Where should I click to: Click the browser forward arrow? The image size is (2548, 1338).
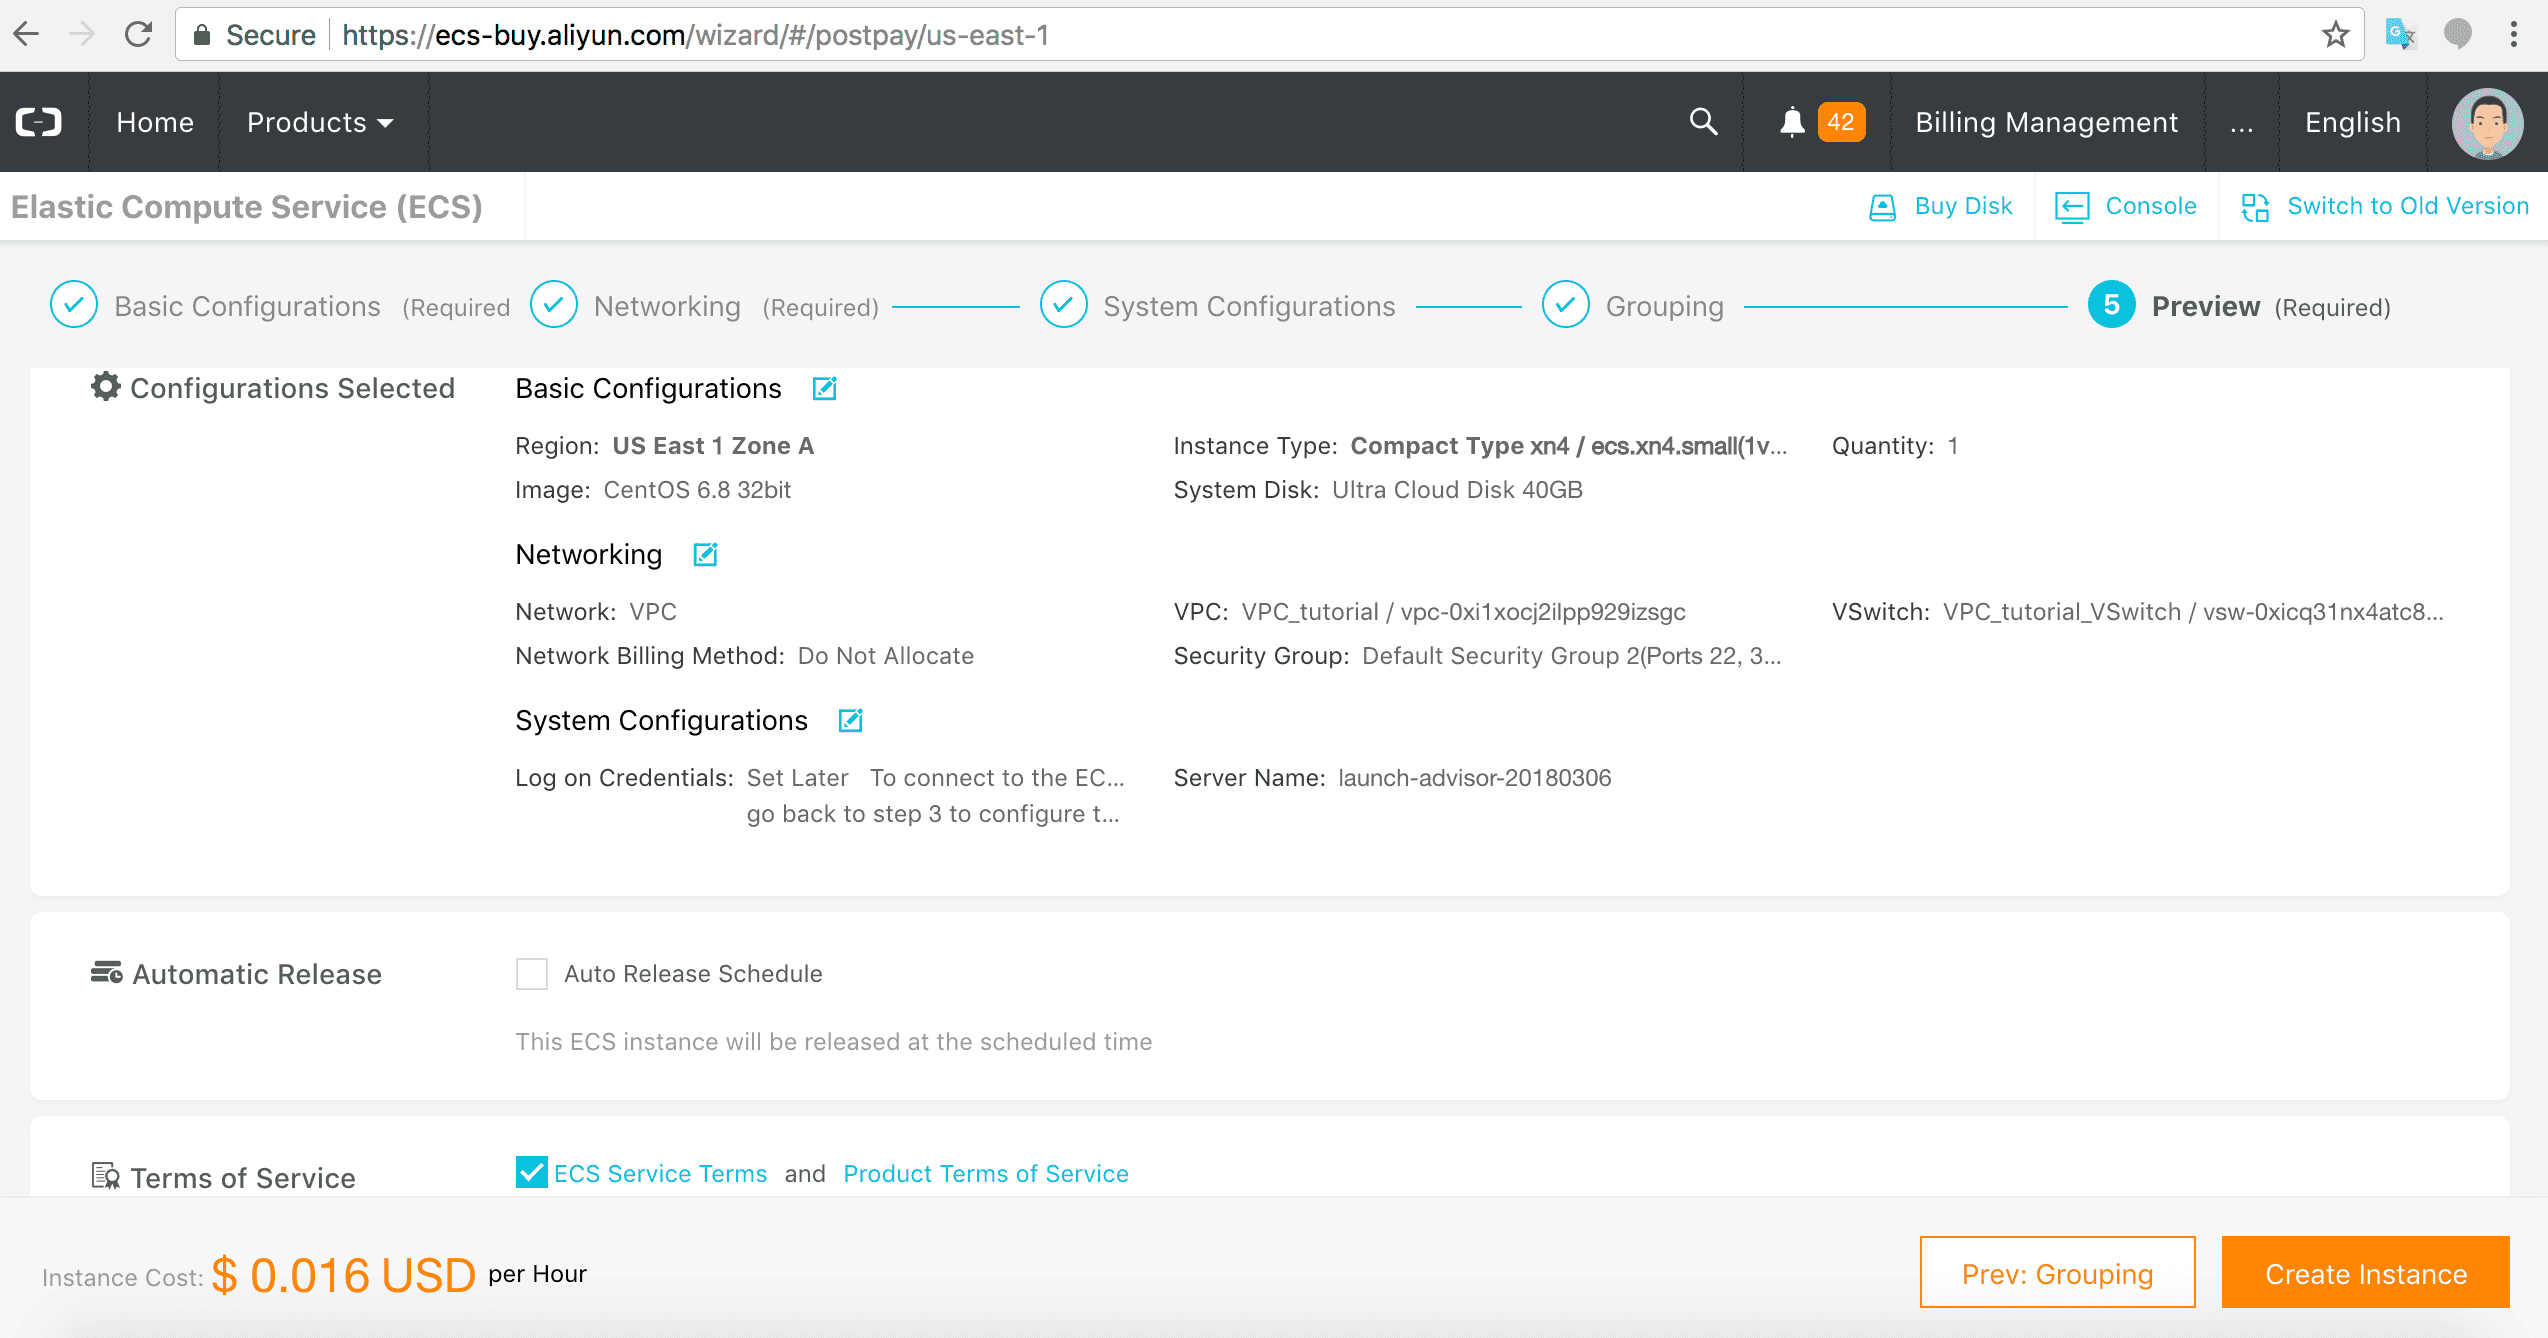(x=82, y=35)
